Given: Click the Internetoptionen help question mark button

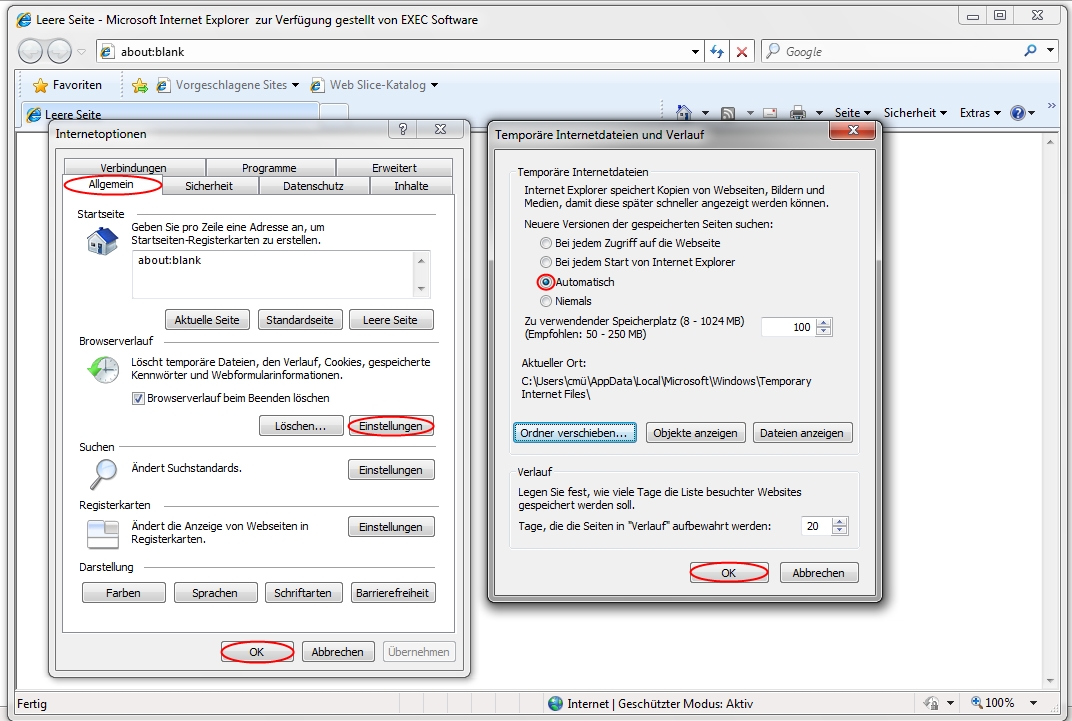Looking at the screenshot, I should point(403,129).
